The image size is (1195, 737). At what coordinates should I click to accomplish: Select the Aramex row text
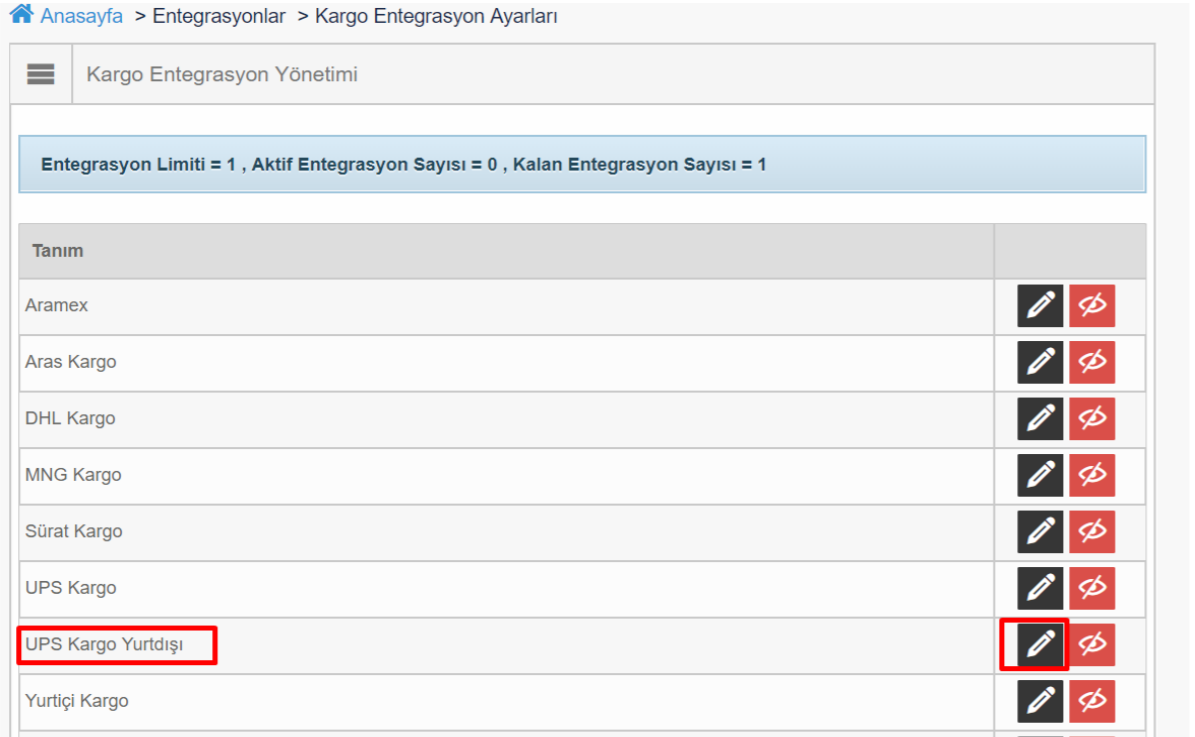[56, 305]
